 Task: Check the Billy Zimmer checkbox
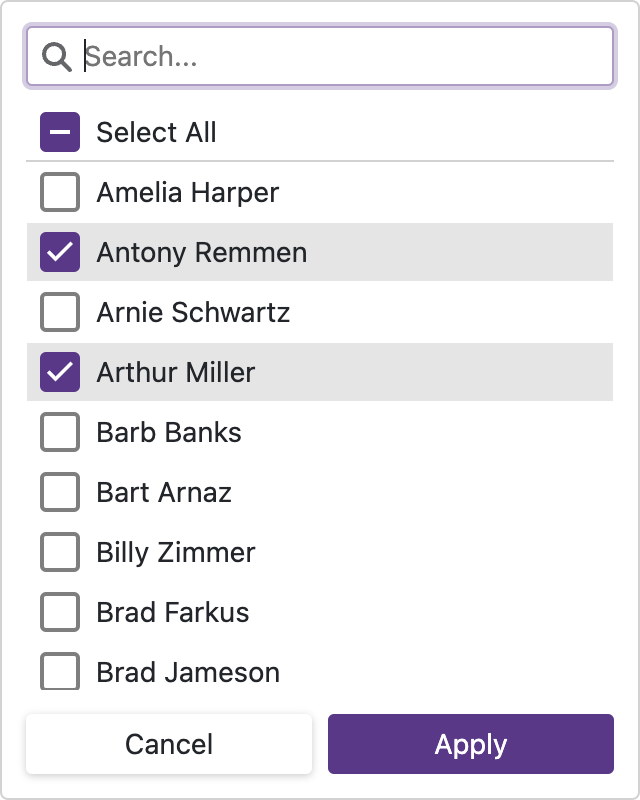(60, 552)
